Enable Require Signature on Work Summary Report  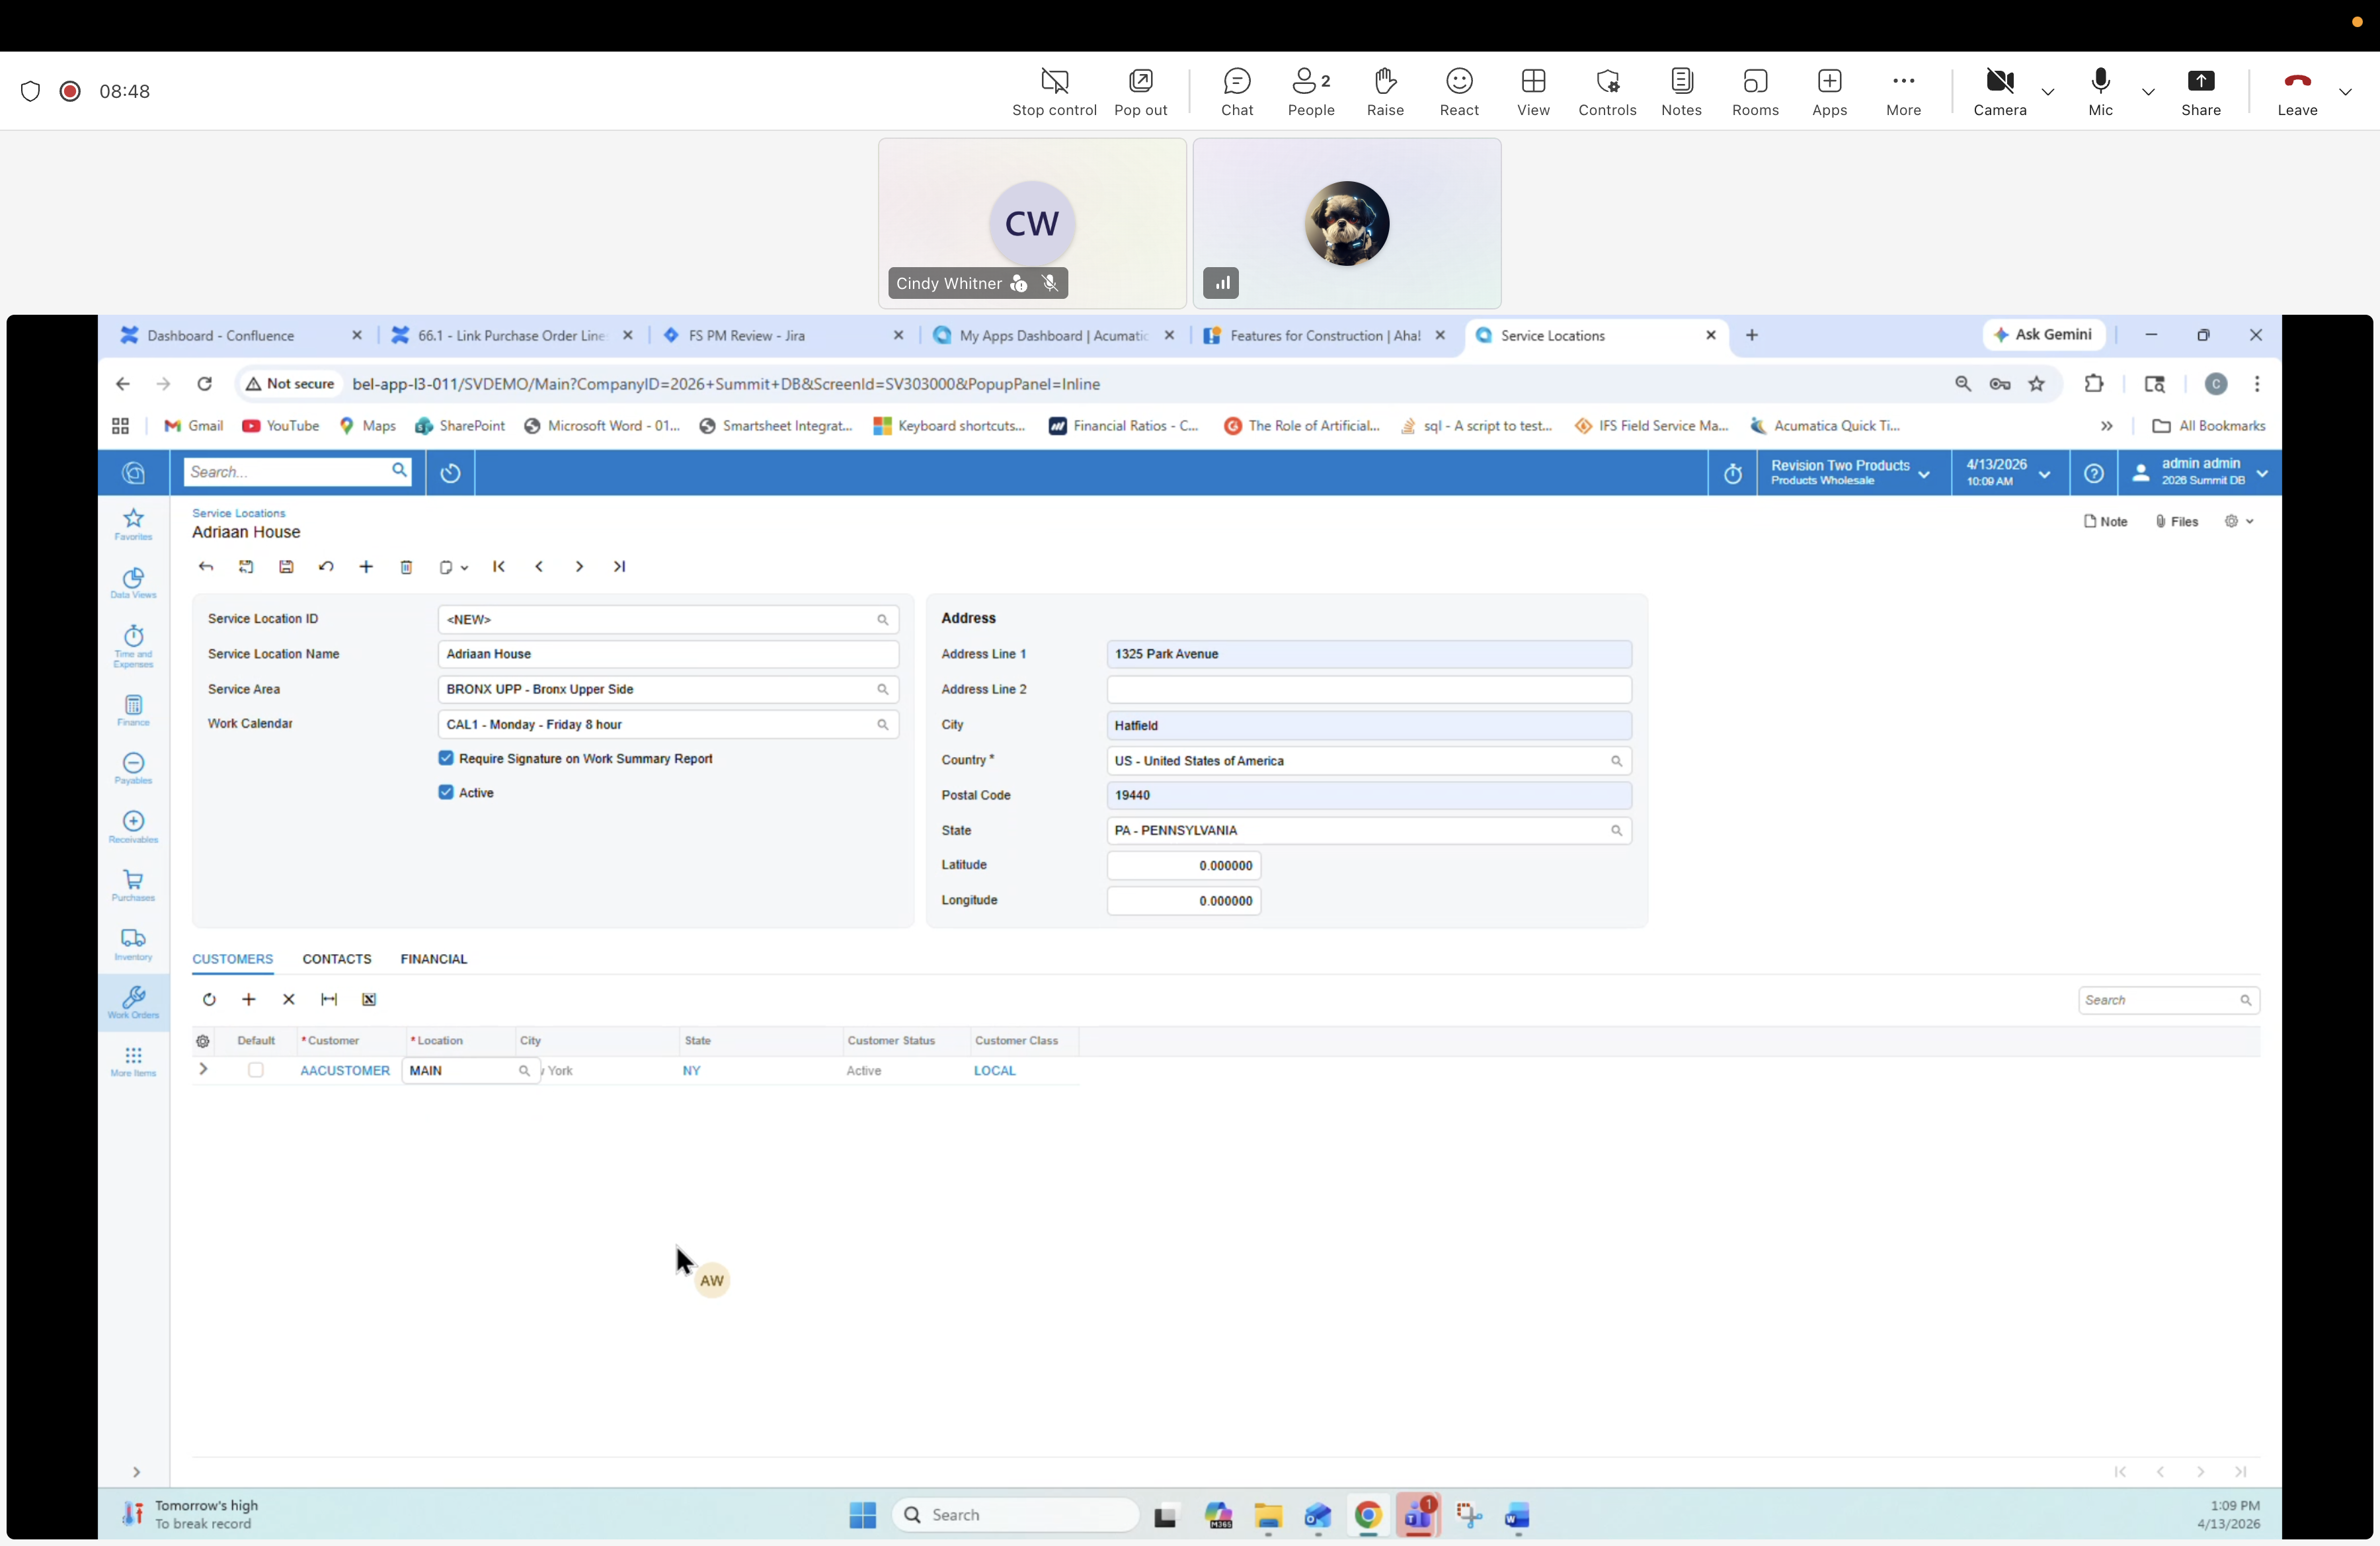(446, 759)
